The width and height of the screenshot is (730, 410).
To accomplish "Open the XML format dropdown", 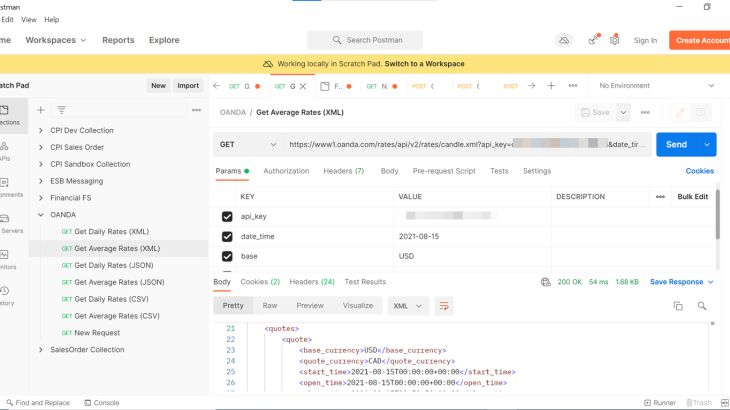I will 408,306.
